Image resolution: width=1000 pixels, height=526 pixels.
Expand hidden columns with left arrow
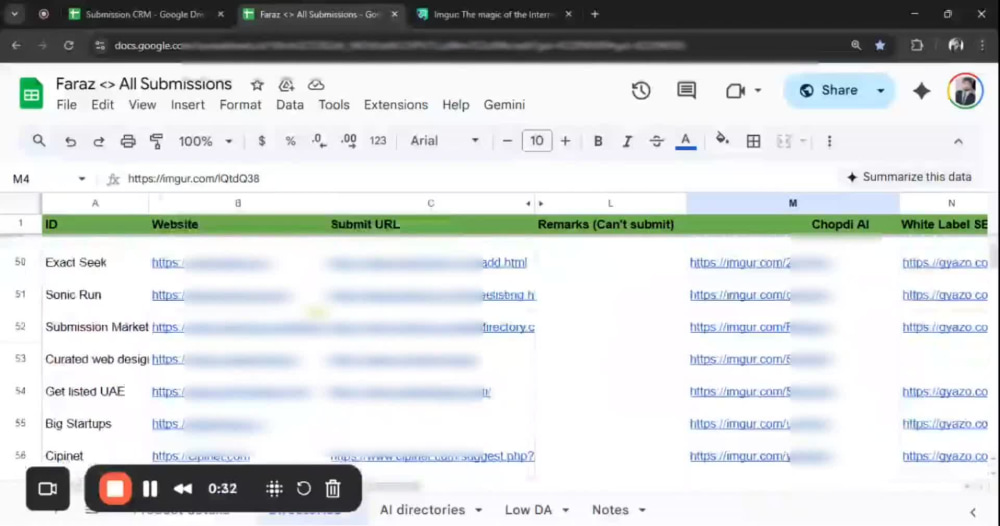click(x=528, y=203)
